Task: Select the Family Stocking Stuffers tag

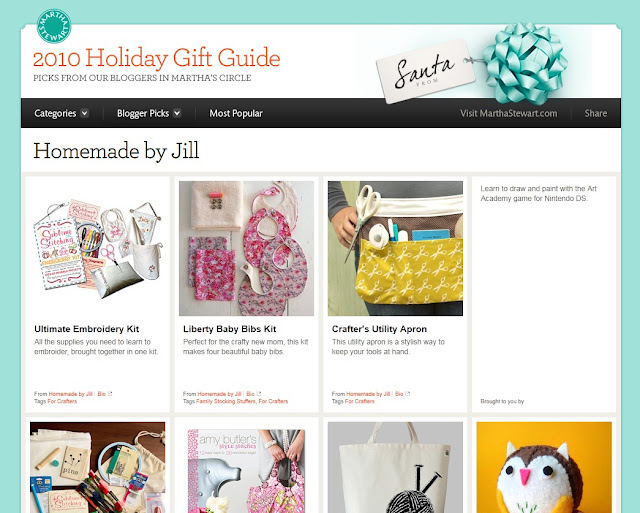Action: [x=226, y=402]
